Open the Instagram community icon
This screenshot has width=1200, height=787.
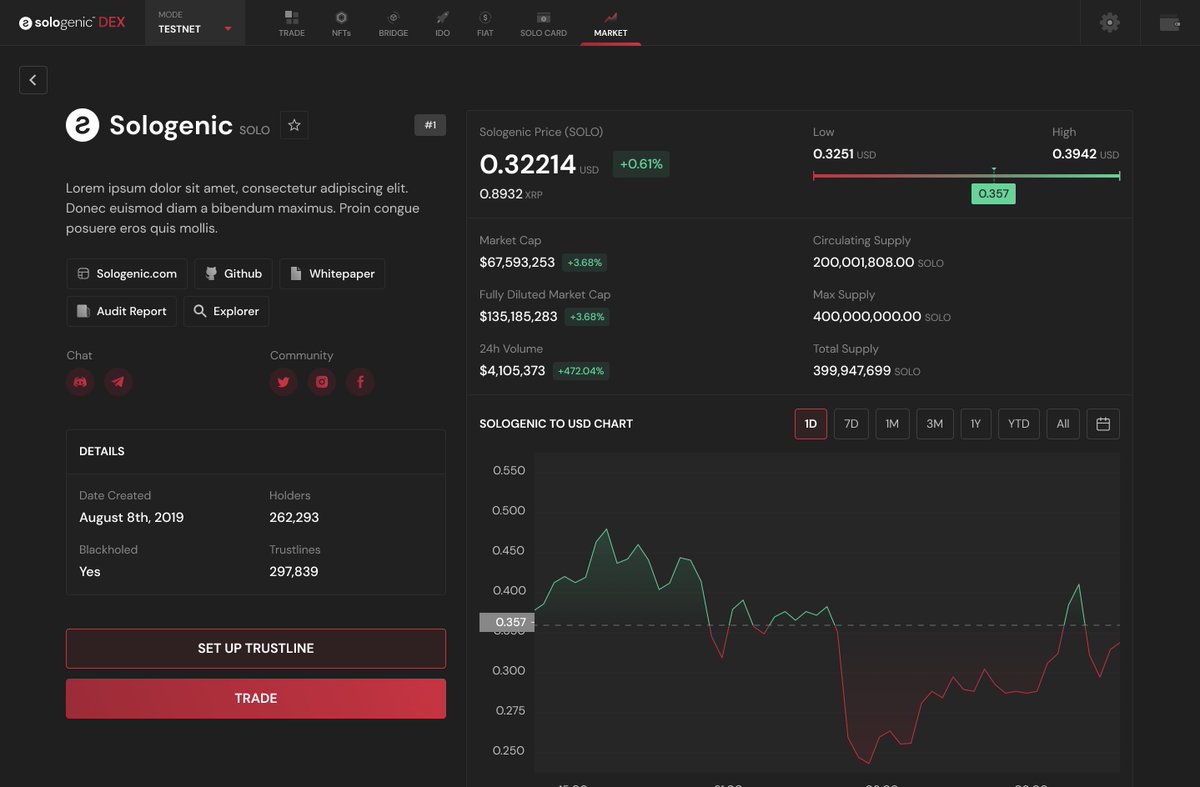322,381
